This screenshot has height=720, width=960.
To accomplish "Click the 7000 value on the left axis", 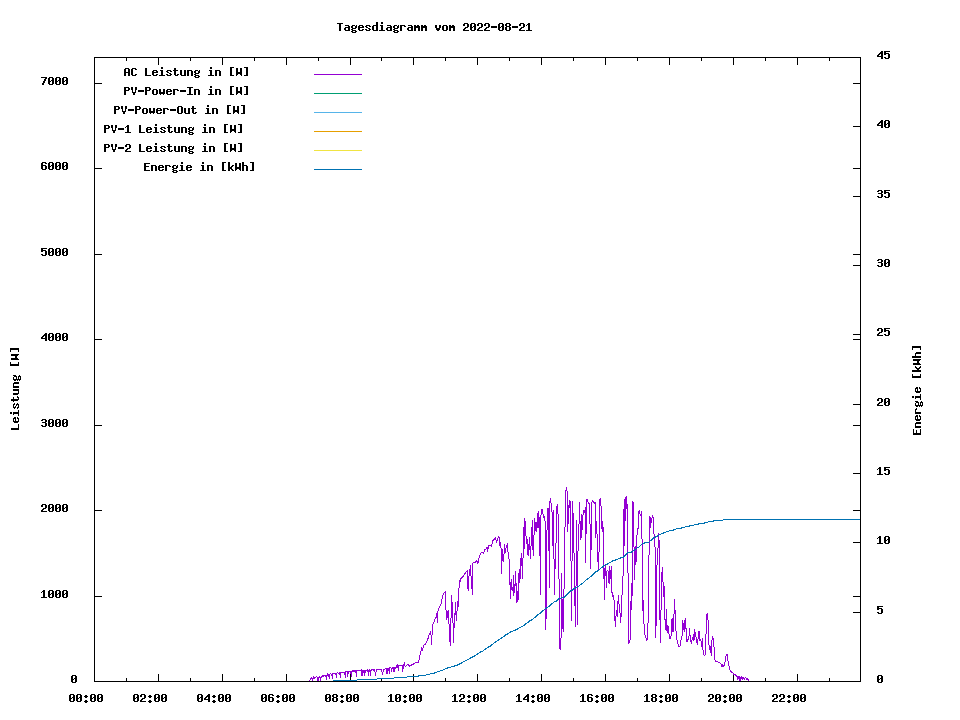I will (x=54, y=81).
